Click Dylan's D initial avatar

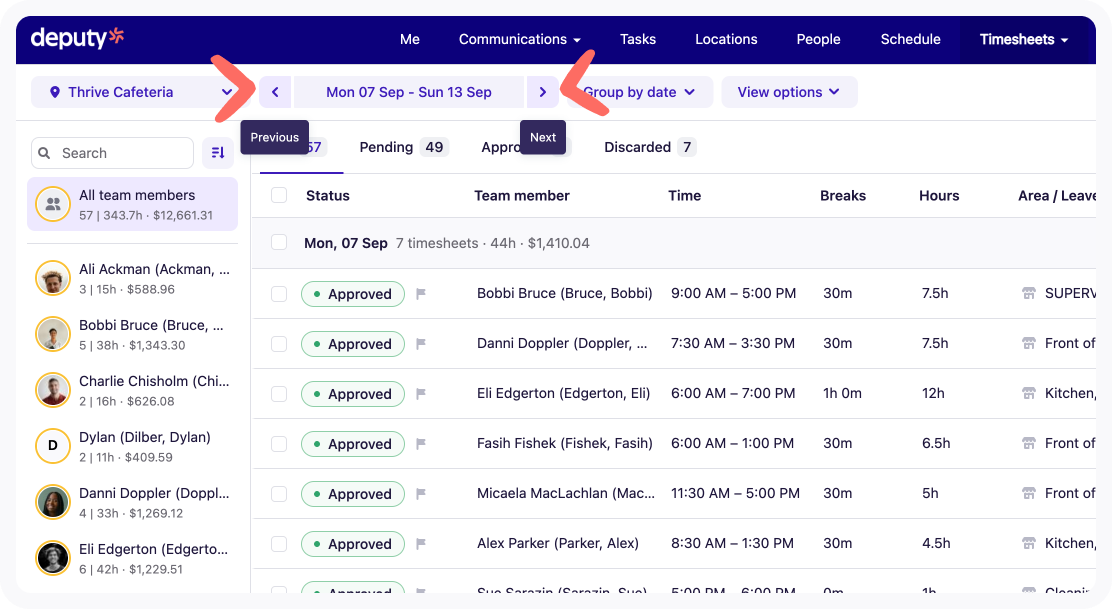tap(53, 446)
